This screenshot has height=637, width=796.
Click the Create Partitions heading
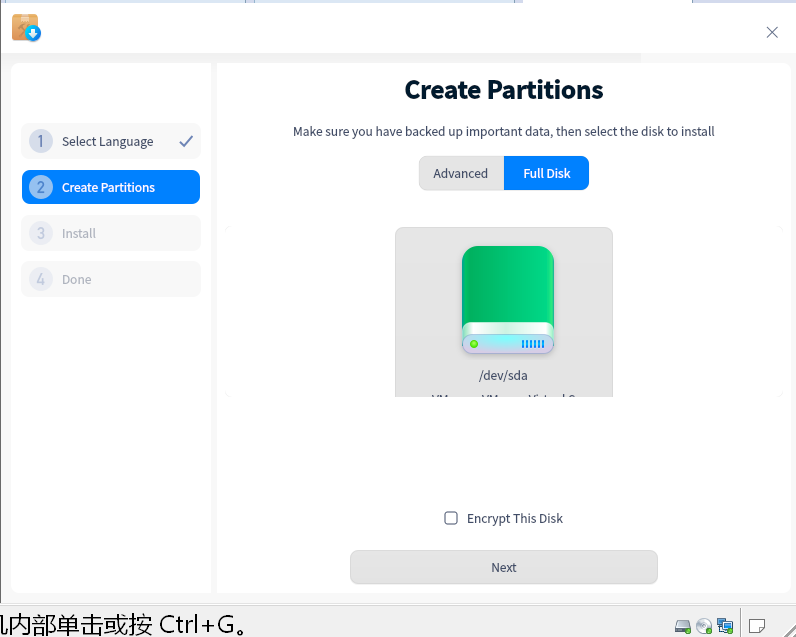(x=504, y=90)
